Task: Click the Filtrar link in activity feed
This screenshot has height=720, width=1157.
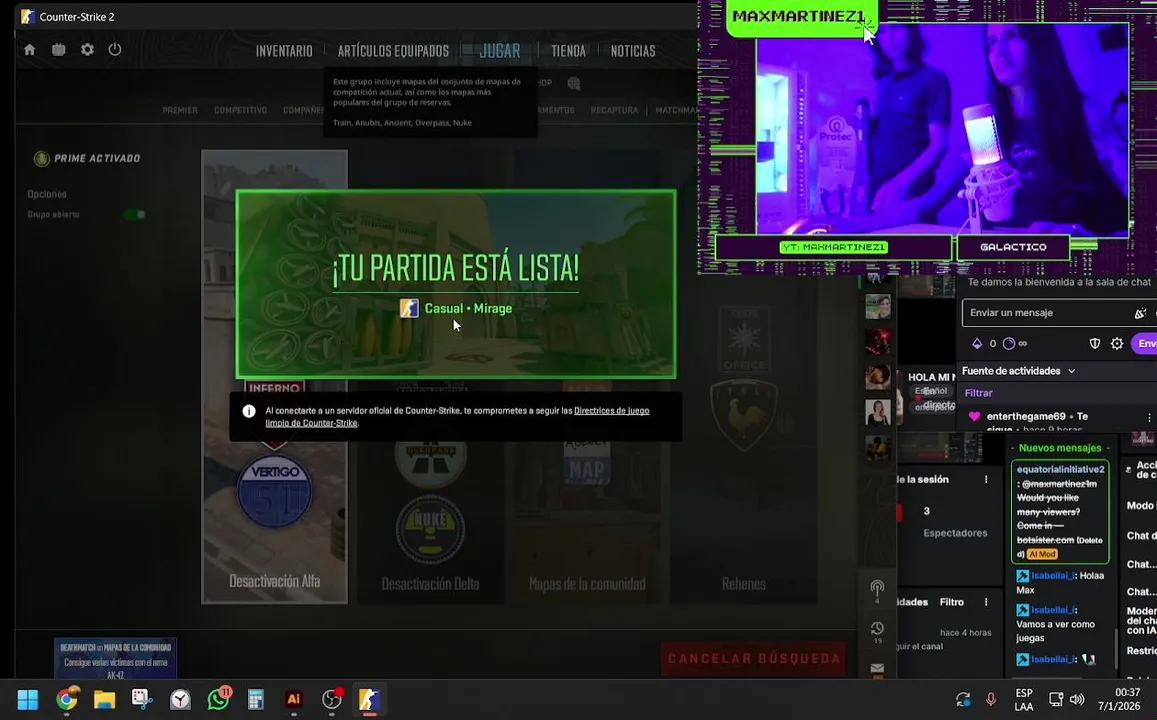Action: click(978, 393)
